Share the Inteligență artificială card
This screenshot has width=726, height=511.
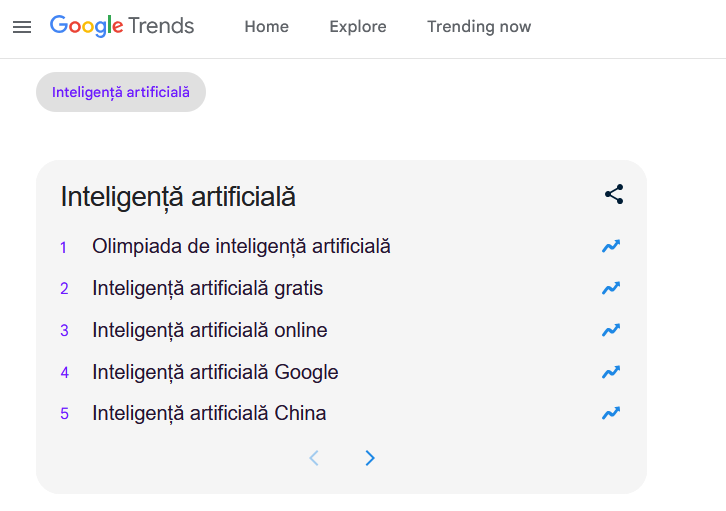click(x=613, y=195)
